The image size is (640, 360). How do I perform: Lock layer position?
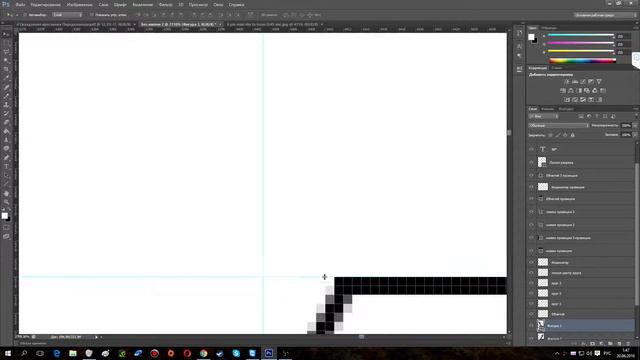point(565,135)
